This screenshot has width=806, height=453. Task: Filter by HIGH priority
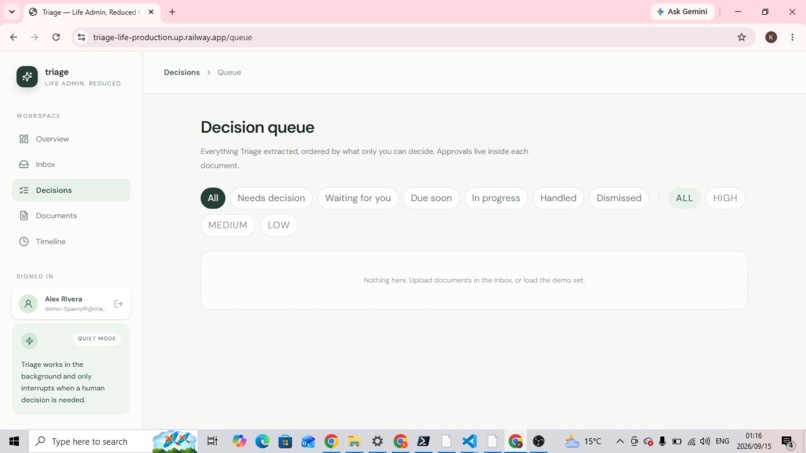[725, 198]
